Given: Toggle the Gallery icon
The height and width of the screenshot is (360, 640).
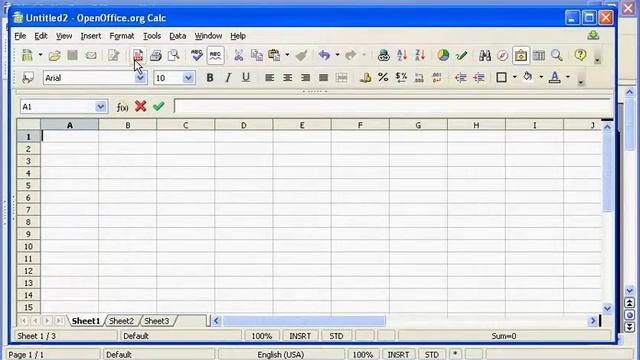Looking at the screenshot, I should [x=521, y=55].
